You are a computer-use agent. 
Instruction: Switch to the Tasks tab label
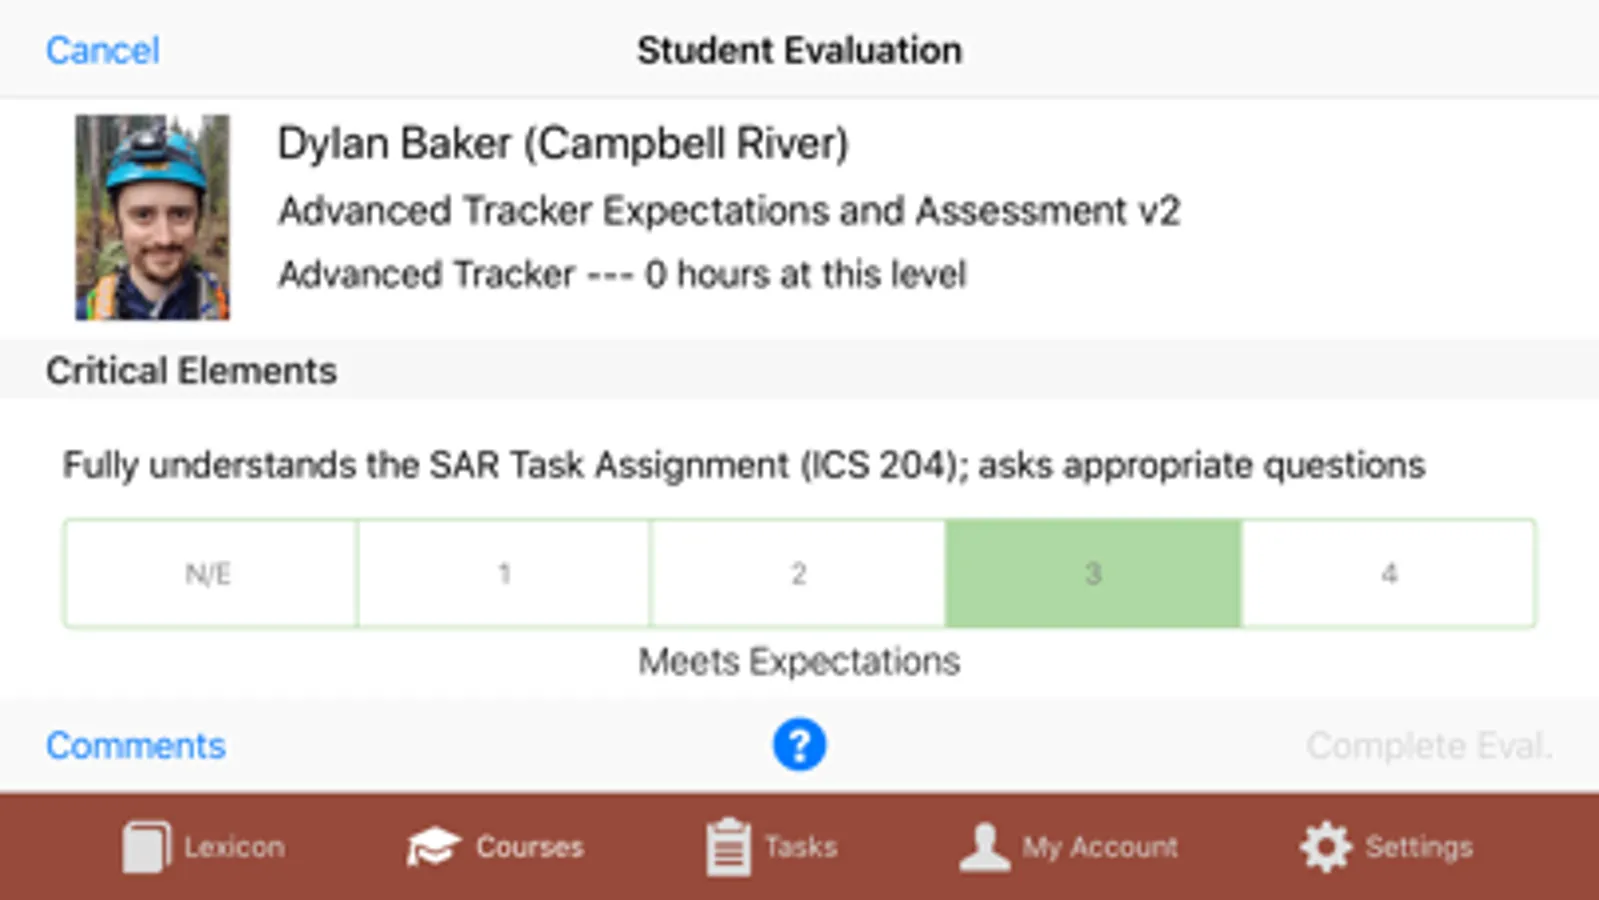click(x=801, y=847)
